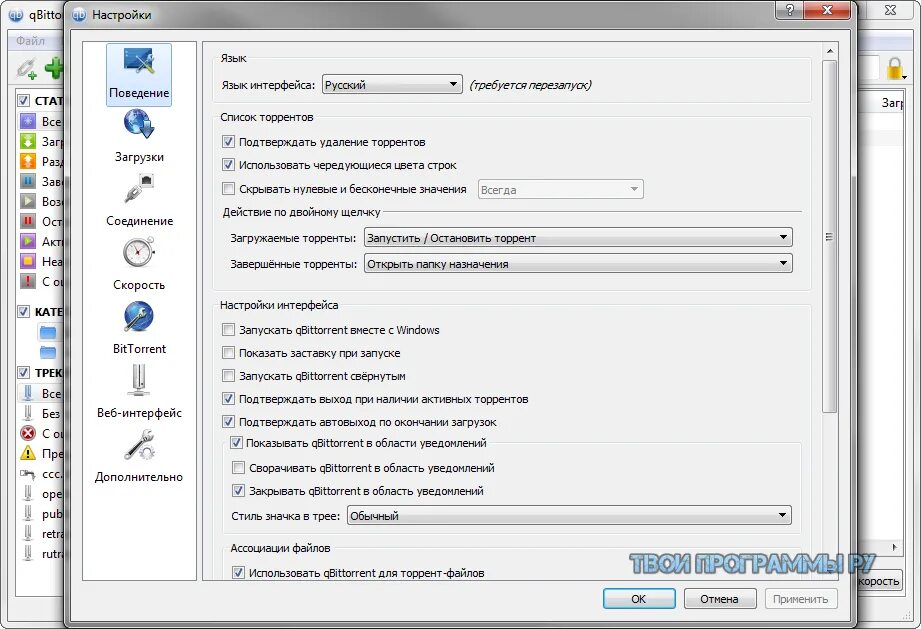
Task: Select the red paused status filter in main window
Action: pos(28,221)
